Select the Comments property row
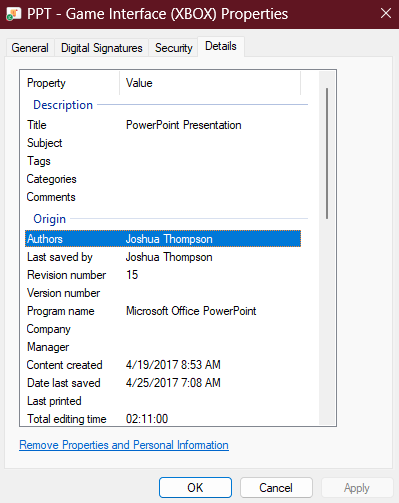This screenshot has width=399, height=503. pyautogui.click(x=163, y=197)
